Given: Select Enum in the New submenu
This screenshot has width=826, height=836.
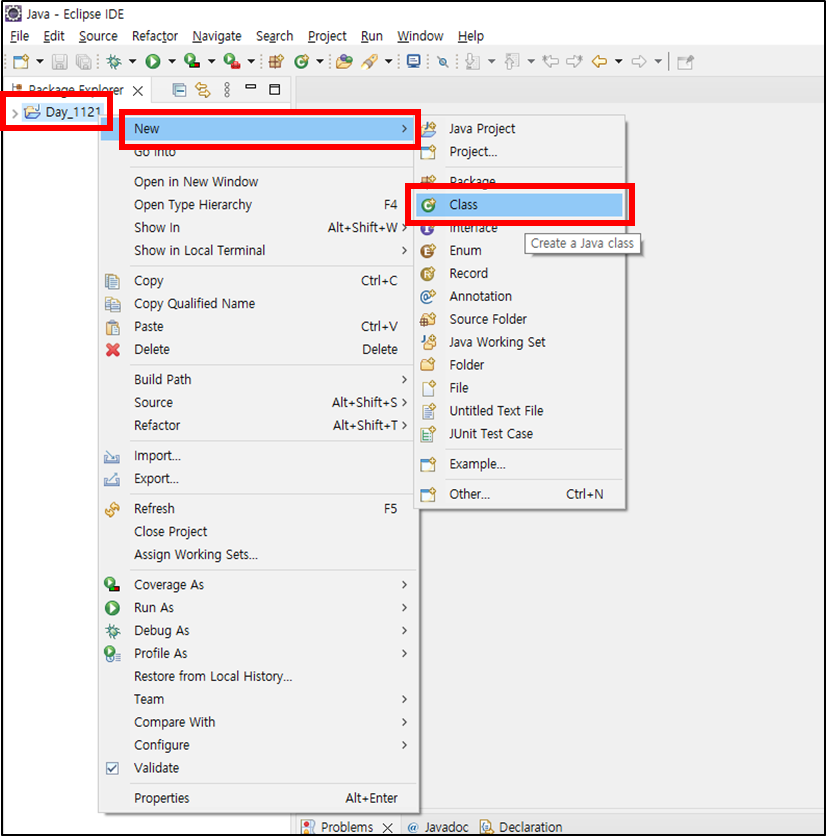Looking at the screenshot, I should (x=520, y=251).
